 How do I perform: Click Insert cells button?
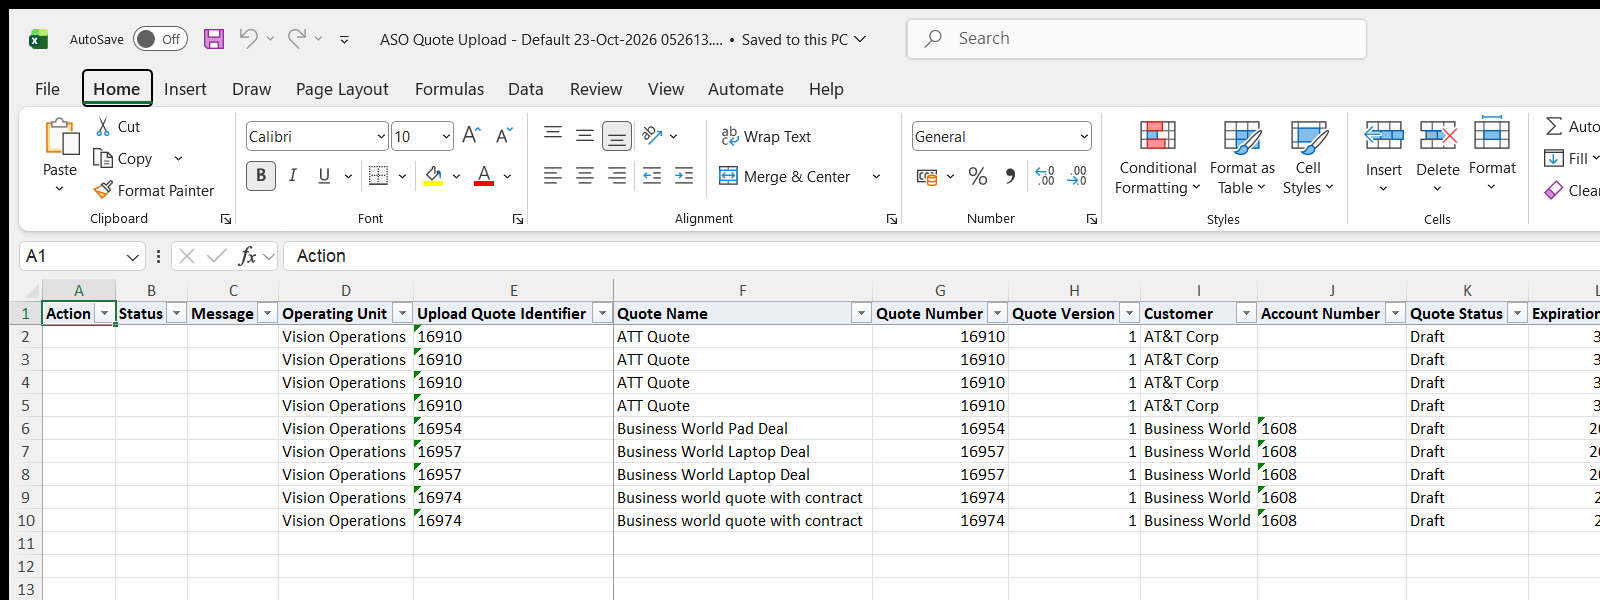(x=1384, y=158)
